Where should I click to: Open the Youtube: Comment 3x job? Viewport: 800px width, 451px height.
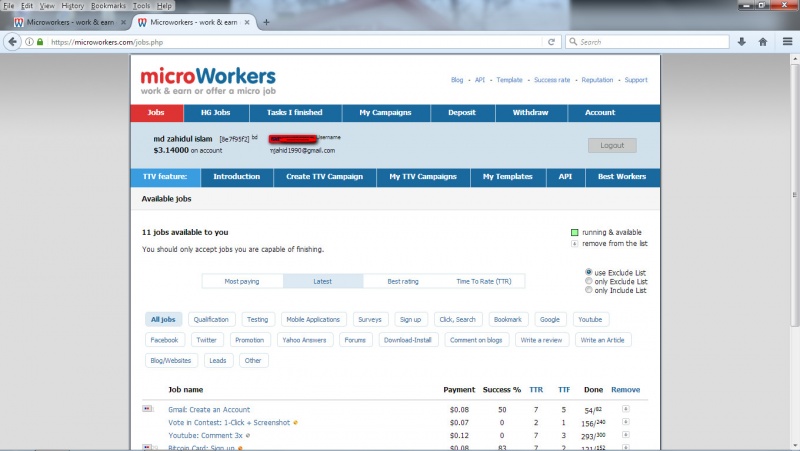(x=206, y=435)
